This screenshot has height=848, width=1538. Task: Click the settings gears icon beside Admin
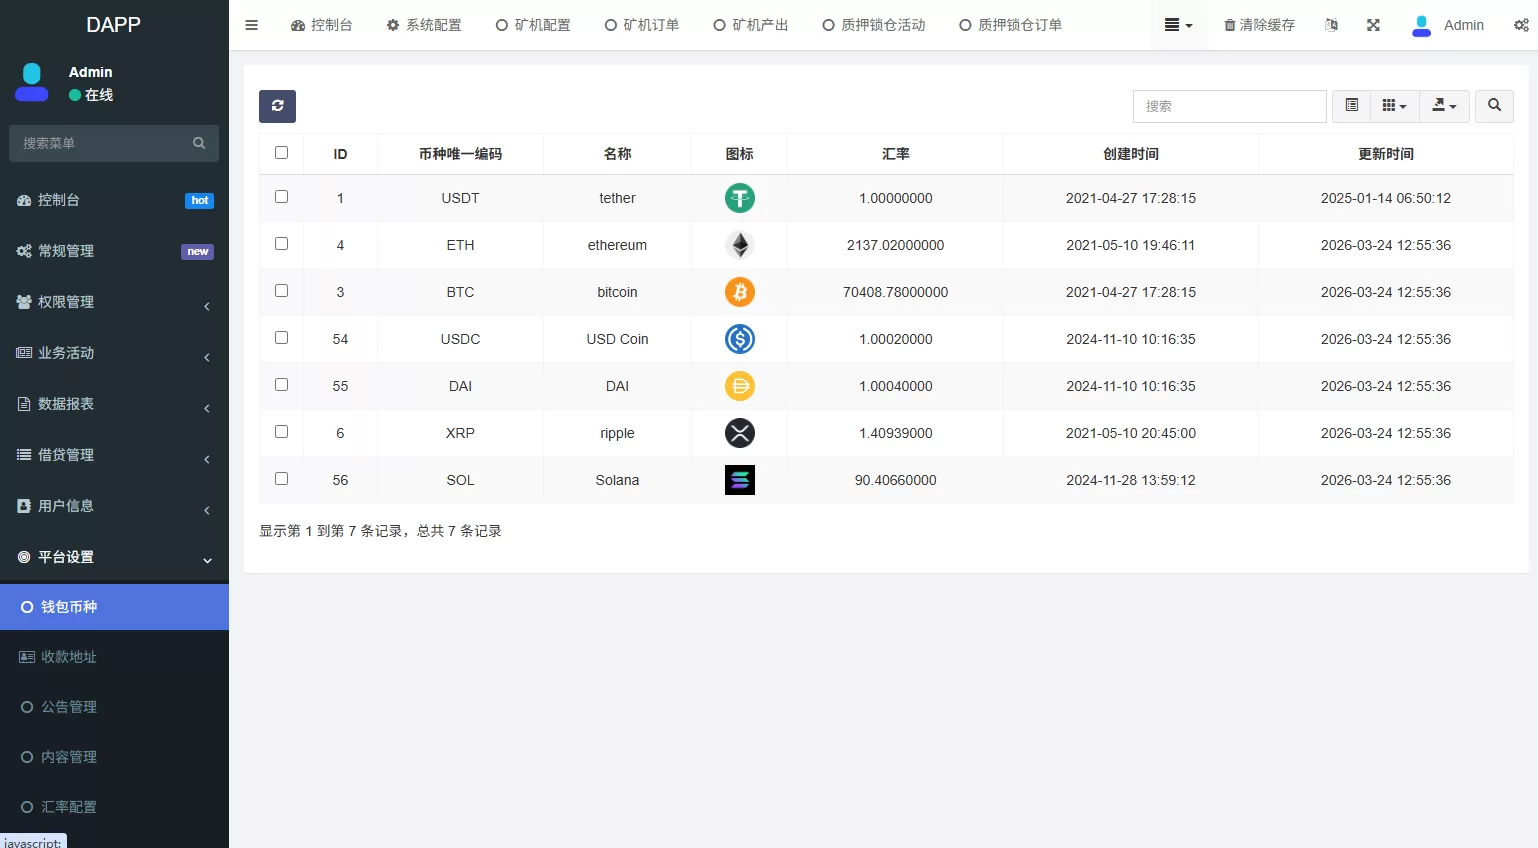[1521, 25]
